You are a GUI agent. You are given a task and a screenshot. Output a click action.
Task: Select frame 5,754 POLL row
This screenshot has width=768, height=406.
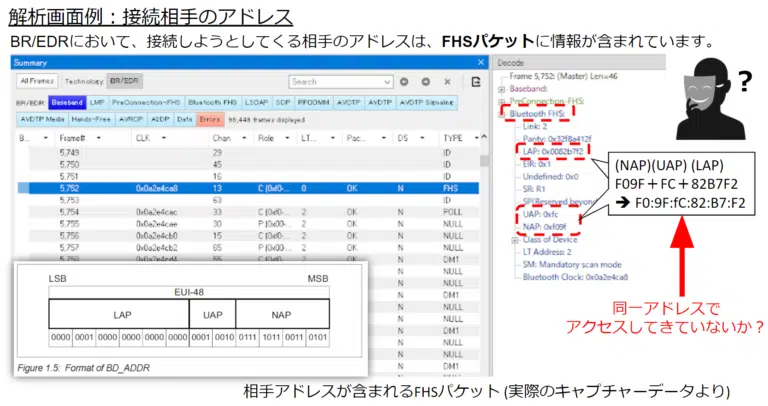[250, 212]
